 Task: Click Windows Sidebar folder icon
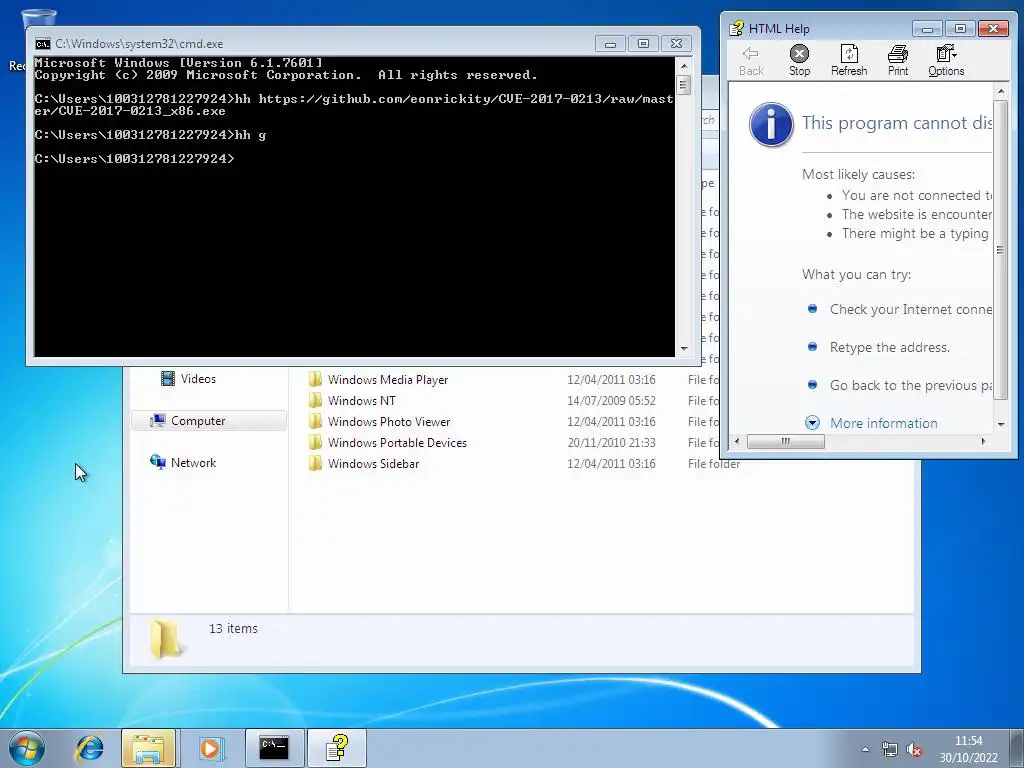coord(315,463)
